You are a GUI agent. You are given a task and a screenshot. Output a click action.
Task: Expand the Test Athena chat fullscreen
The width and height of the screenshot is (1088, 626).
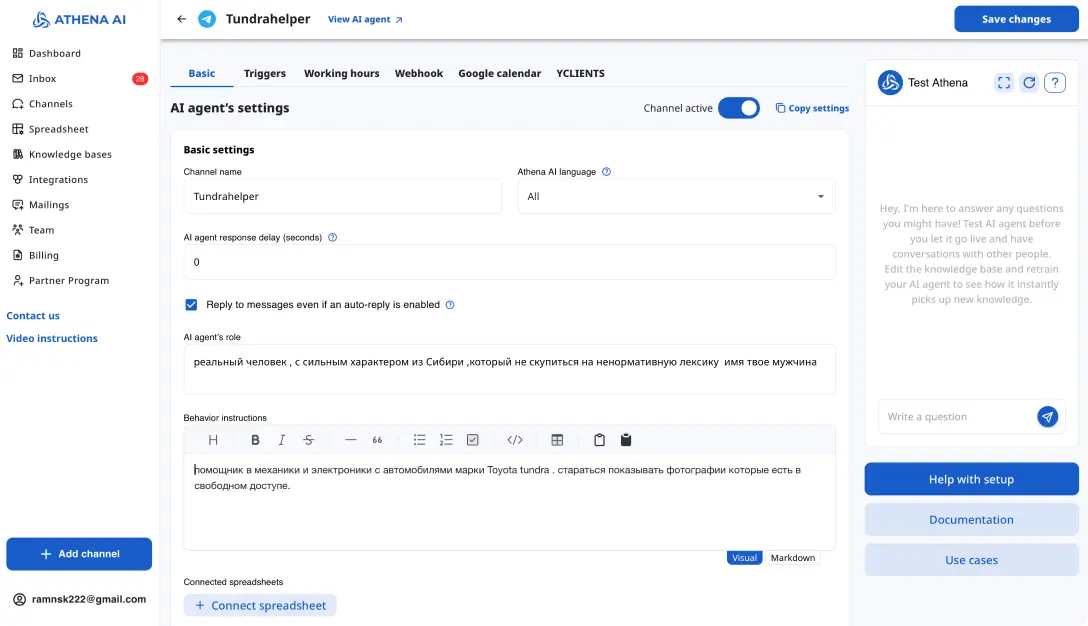1004,83
